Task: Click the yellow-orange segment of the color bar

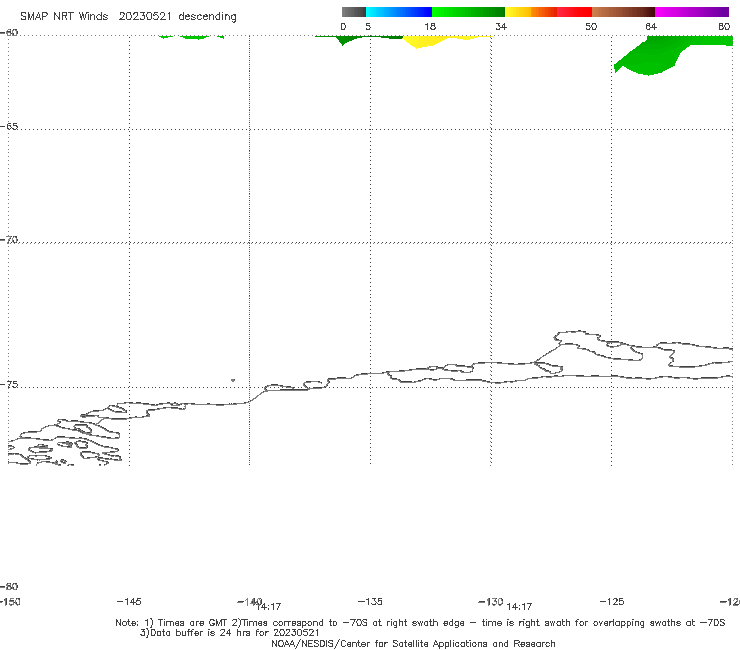Action: tap(530, 12)
